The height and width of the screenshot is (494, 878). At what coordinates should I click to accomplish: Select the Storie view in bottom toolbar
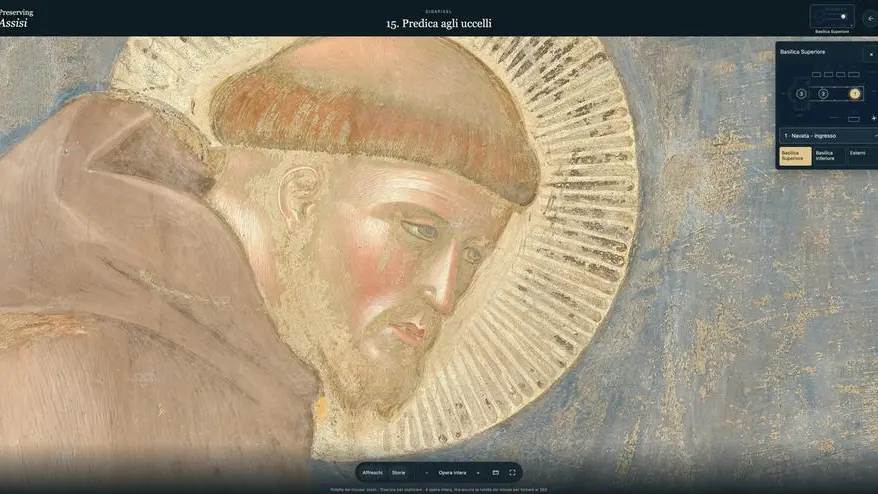[x=399, y=473]
